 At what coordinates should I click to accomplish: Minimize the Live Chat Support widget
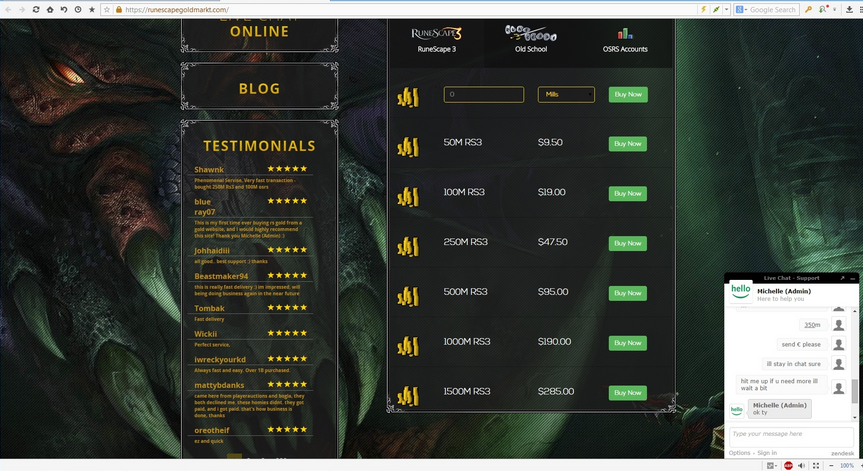point(852,278)
